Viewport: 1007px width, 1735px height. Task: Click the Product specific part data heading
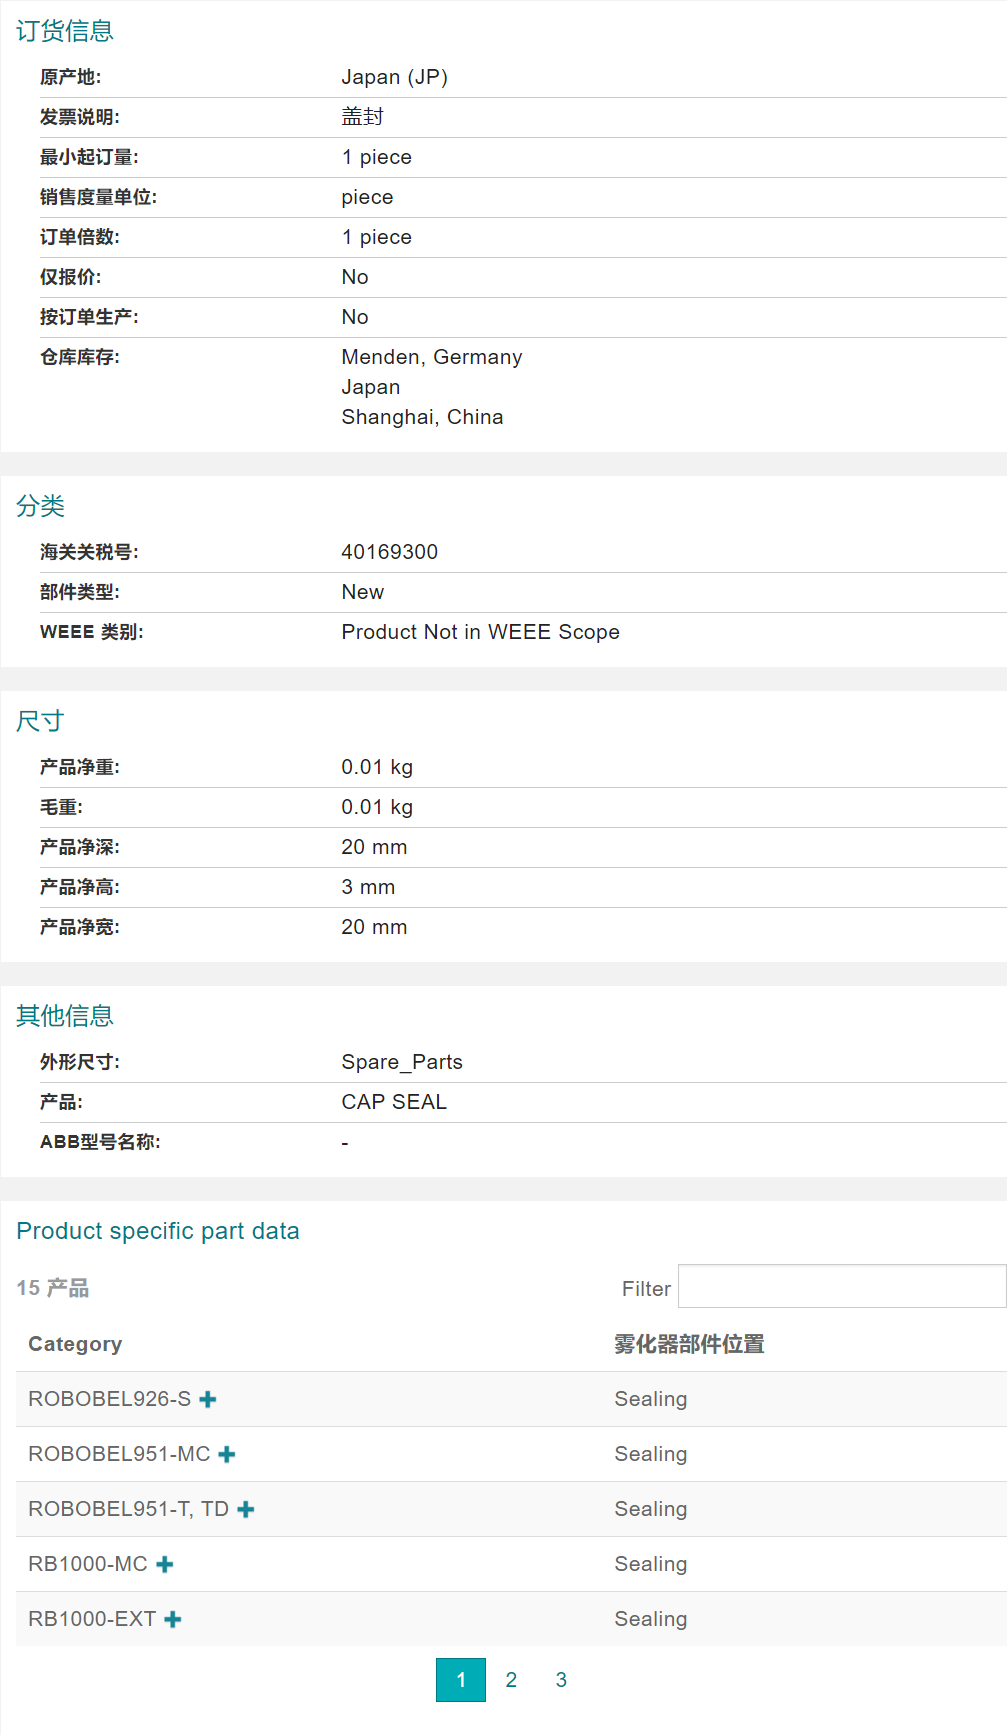coord(158,1231)
